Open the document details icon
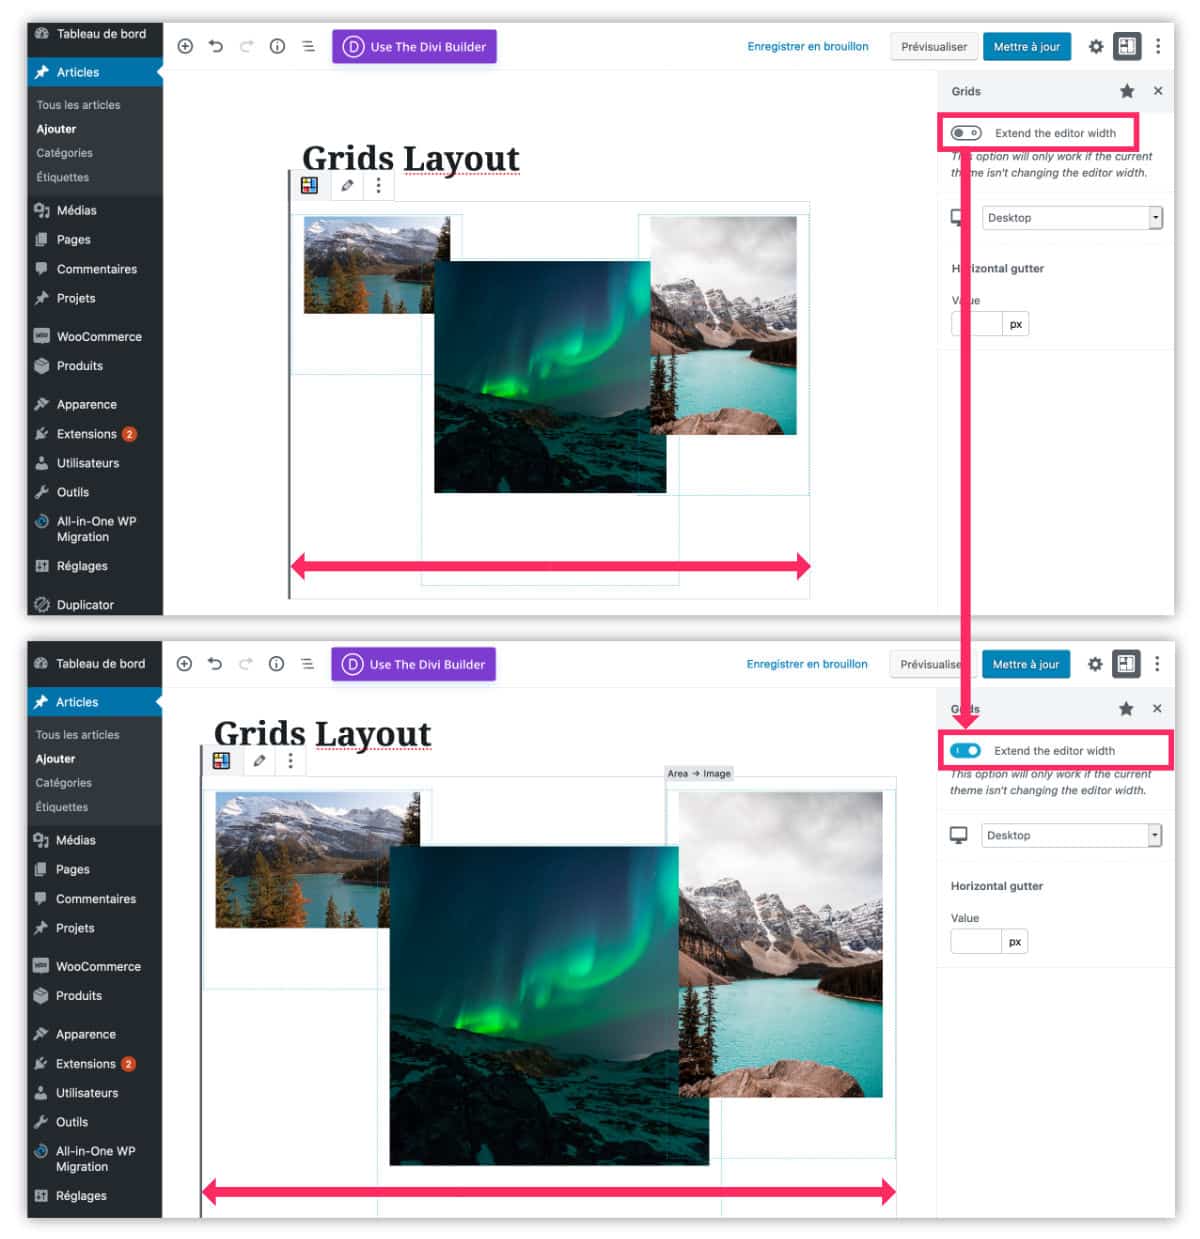Screen dimensions: 1200x1239 click(x=277, y=46)
